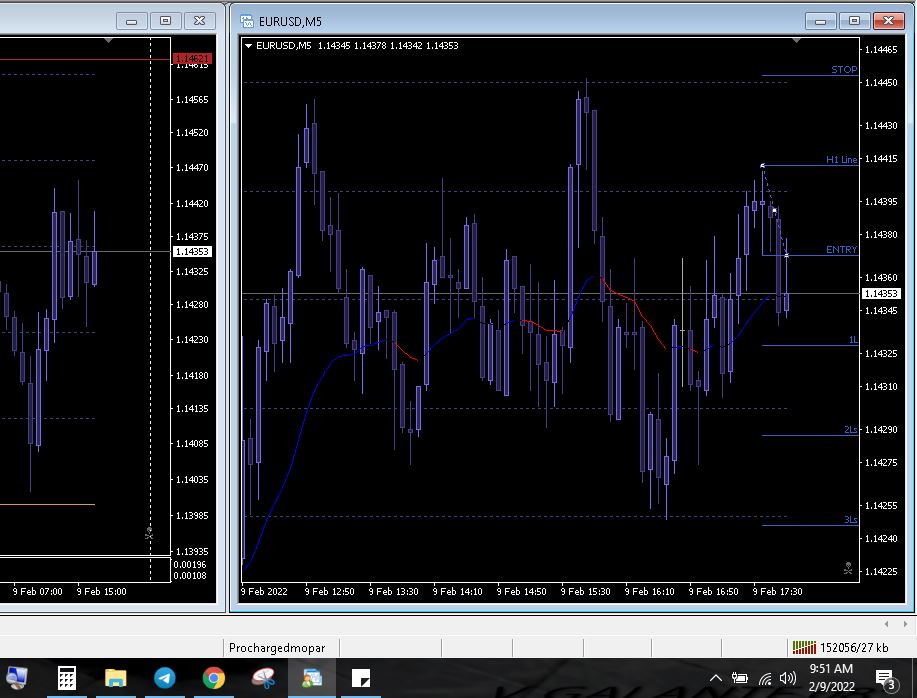Launch Google Chrome from the taskbar

click(x=214, y=679)
